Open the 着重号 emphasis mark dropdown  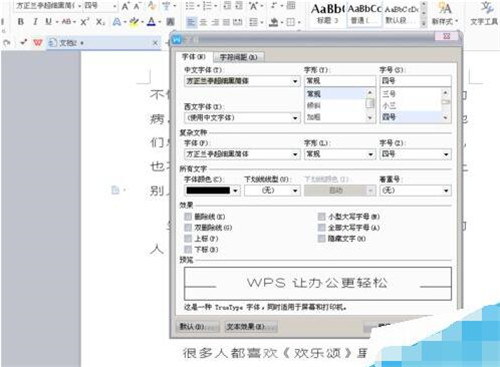point(446,190)
